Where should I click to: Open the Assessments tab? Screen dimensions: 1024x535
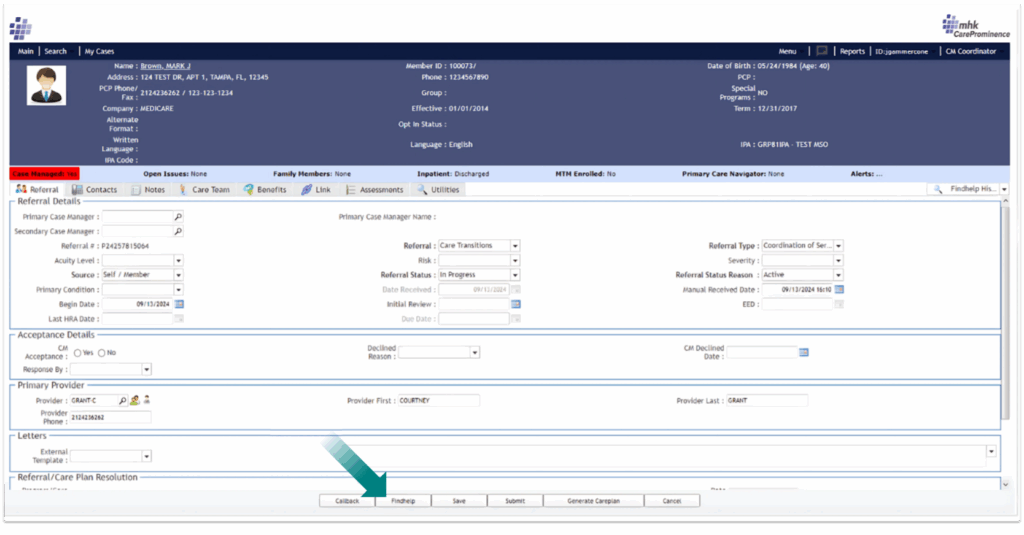pos(375,189)
